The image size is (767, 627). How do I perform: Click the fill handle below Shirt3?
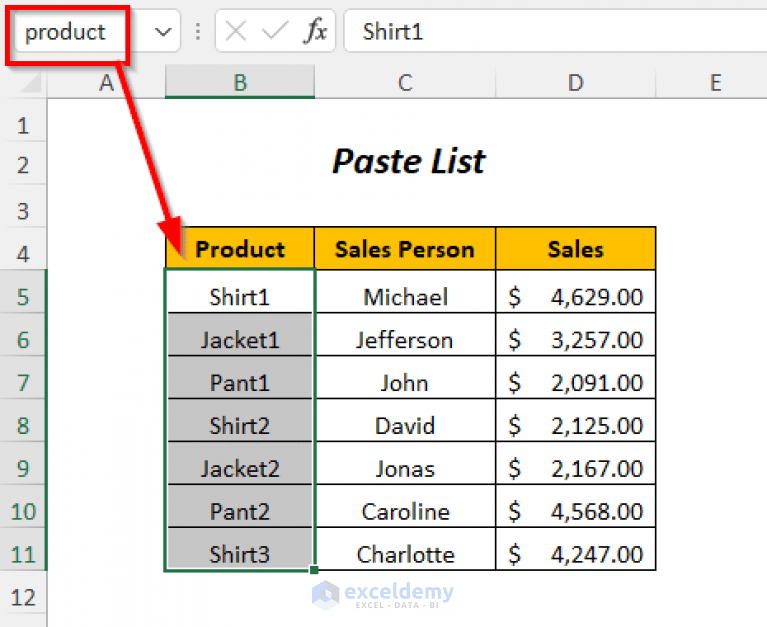(315, 570)
